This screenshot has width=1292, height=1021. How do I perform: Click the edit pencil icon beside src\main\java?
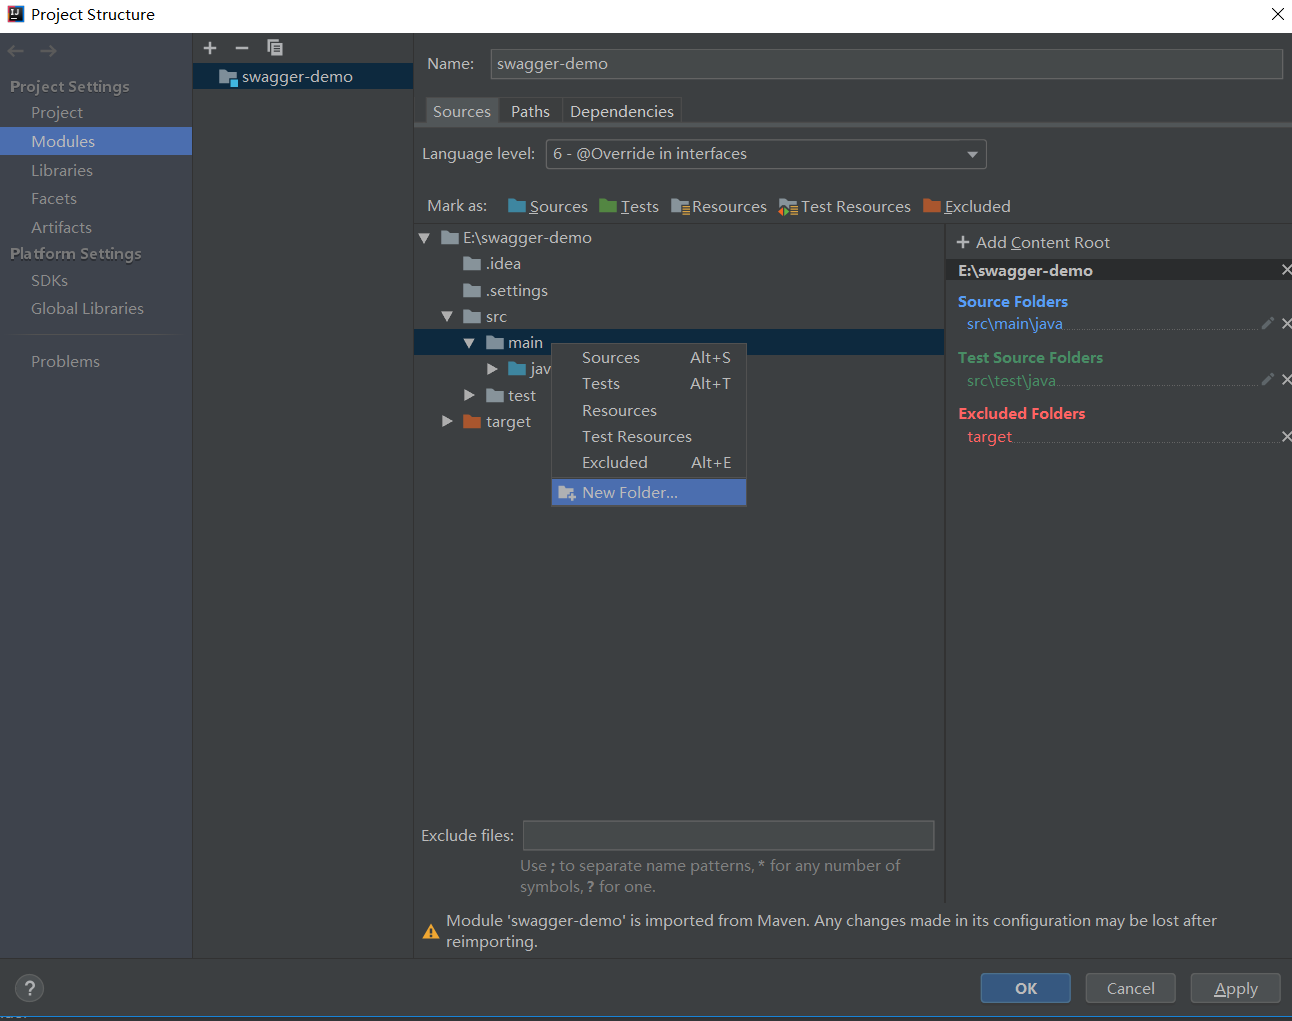[x=1268, y=322]
